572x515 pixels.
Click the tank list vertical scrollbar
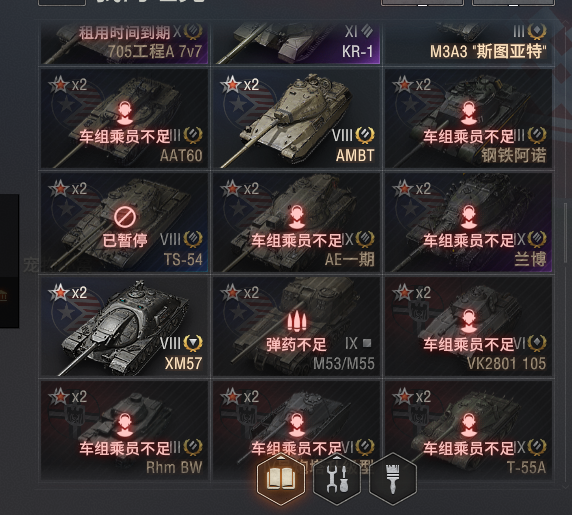tap(566, 233)
